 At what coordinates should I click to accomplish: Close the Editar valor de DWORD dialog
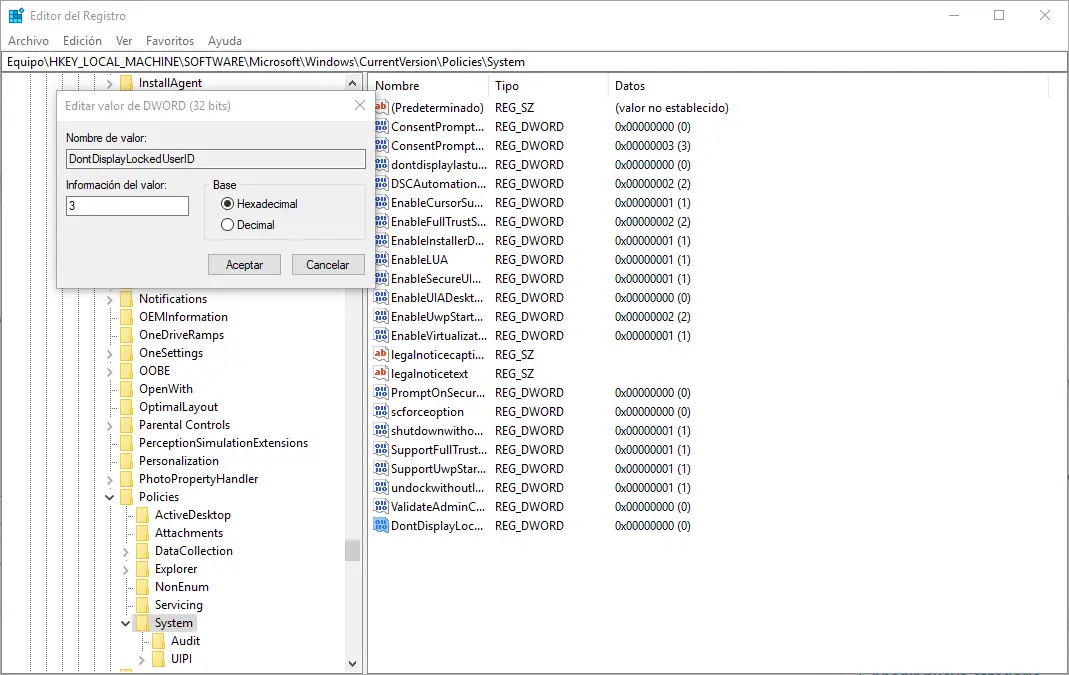pos(360,105)
